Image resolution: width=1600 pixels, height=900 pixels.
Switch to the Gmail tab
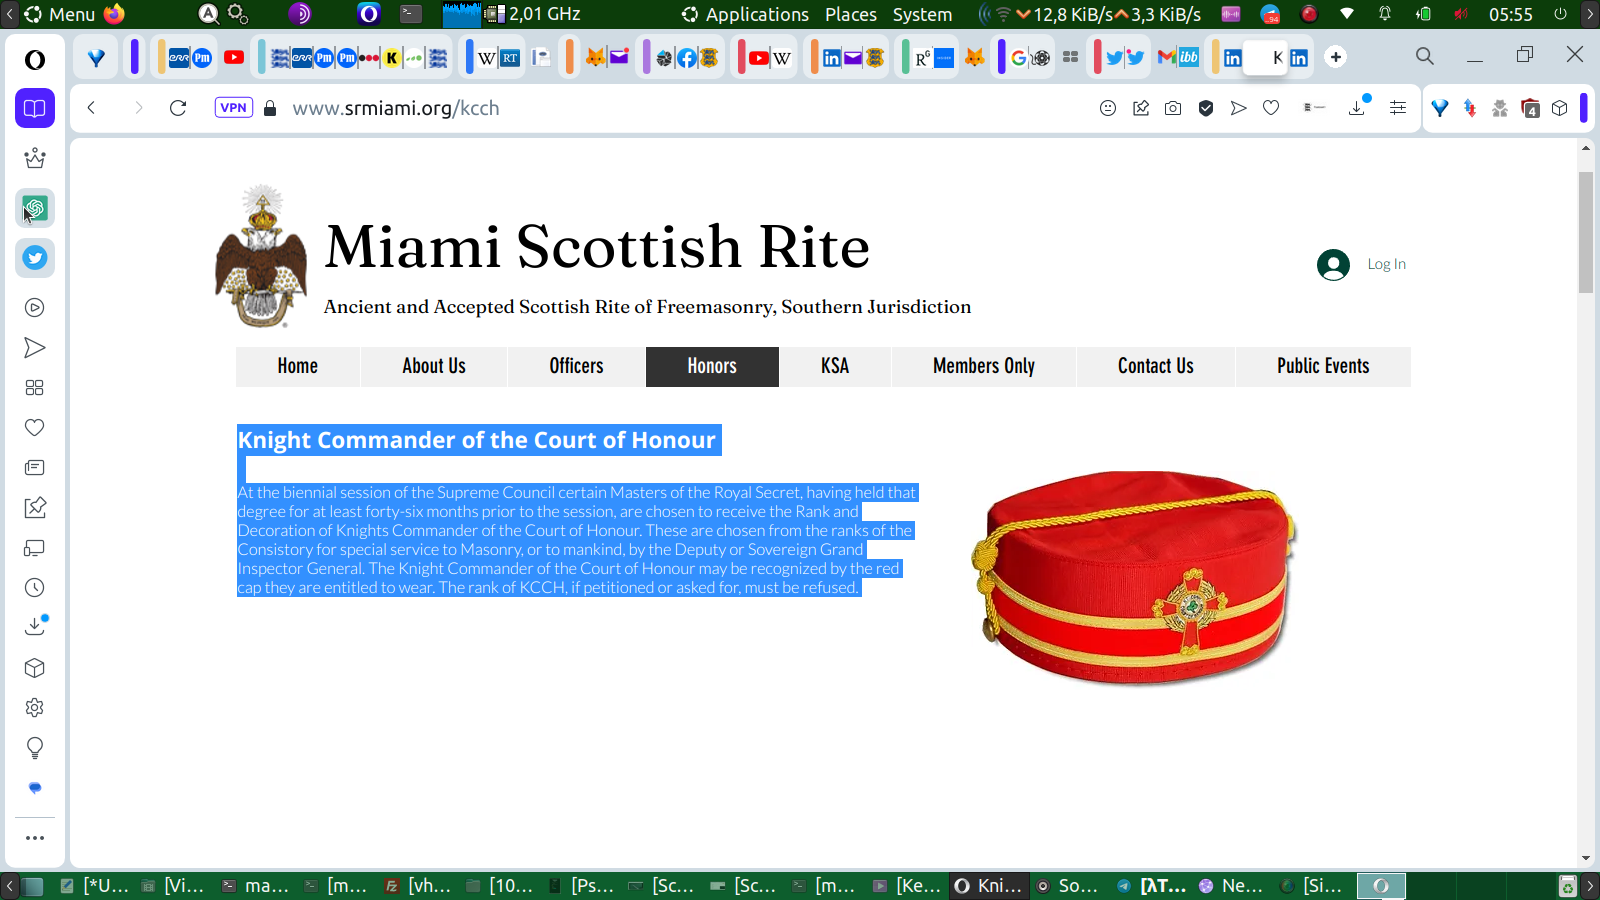tap(1166, 57)
